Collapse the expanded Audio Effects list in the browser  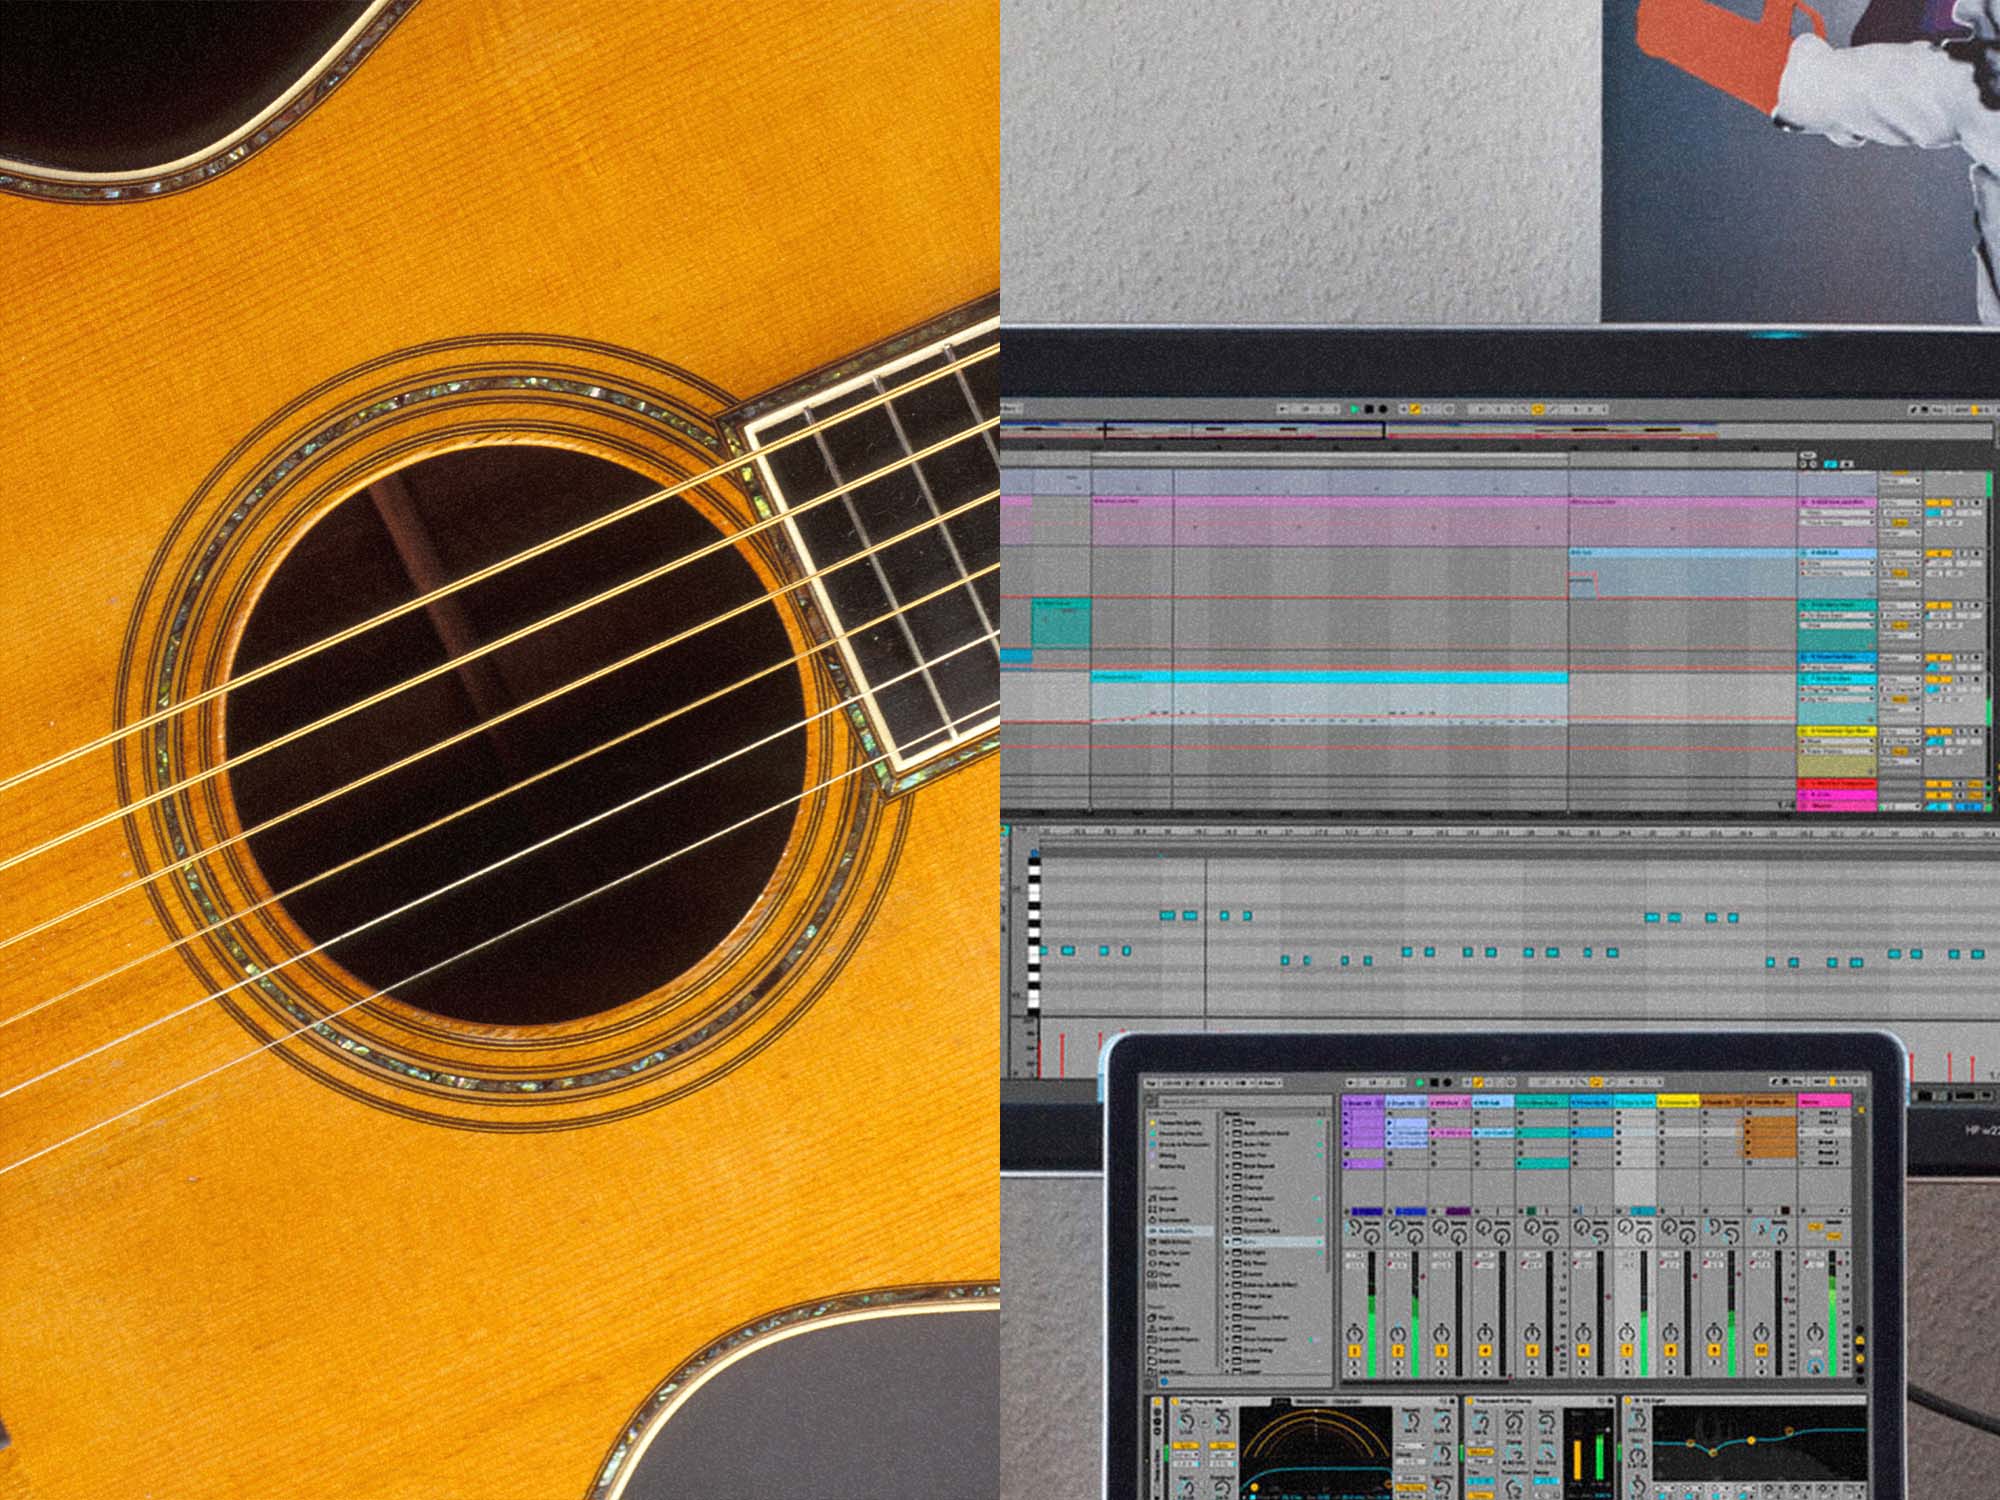pyautogui.click(x=1170, y=1231)
